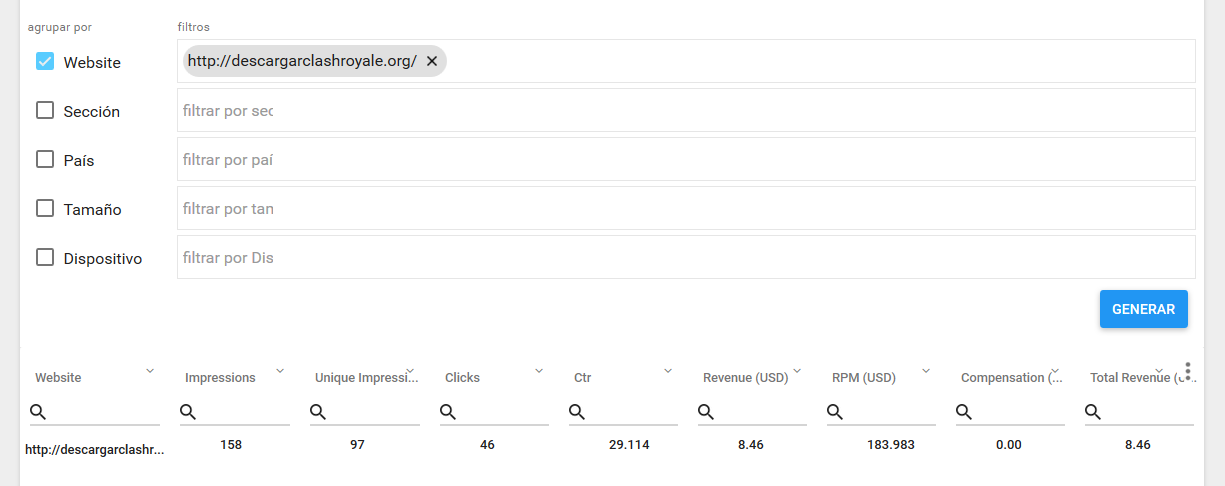The image size is (1225, 486).
Task: Click the descargarclashr... website row link
Action: 94,450
